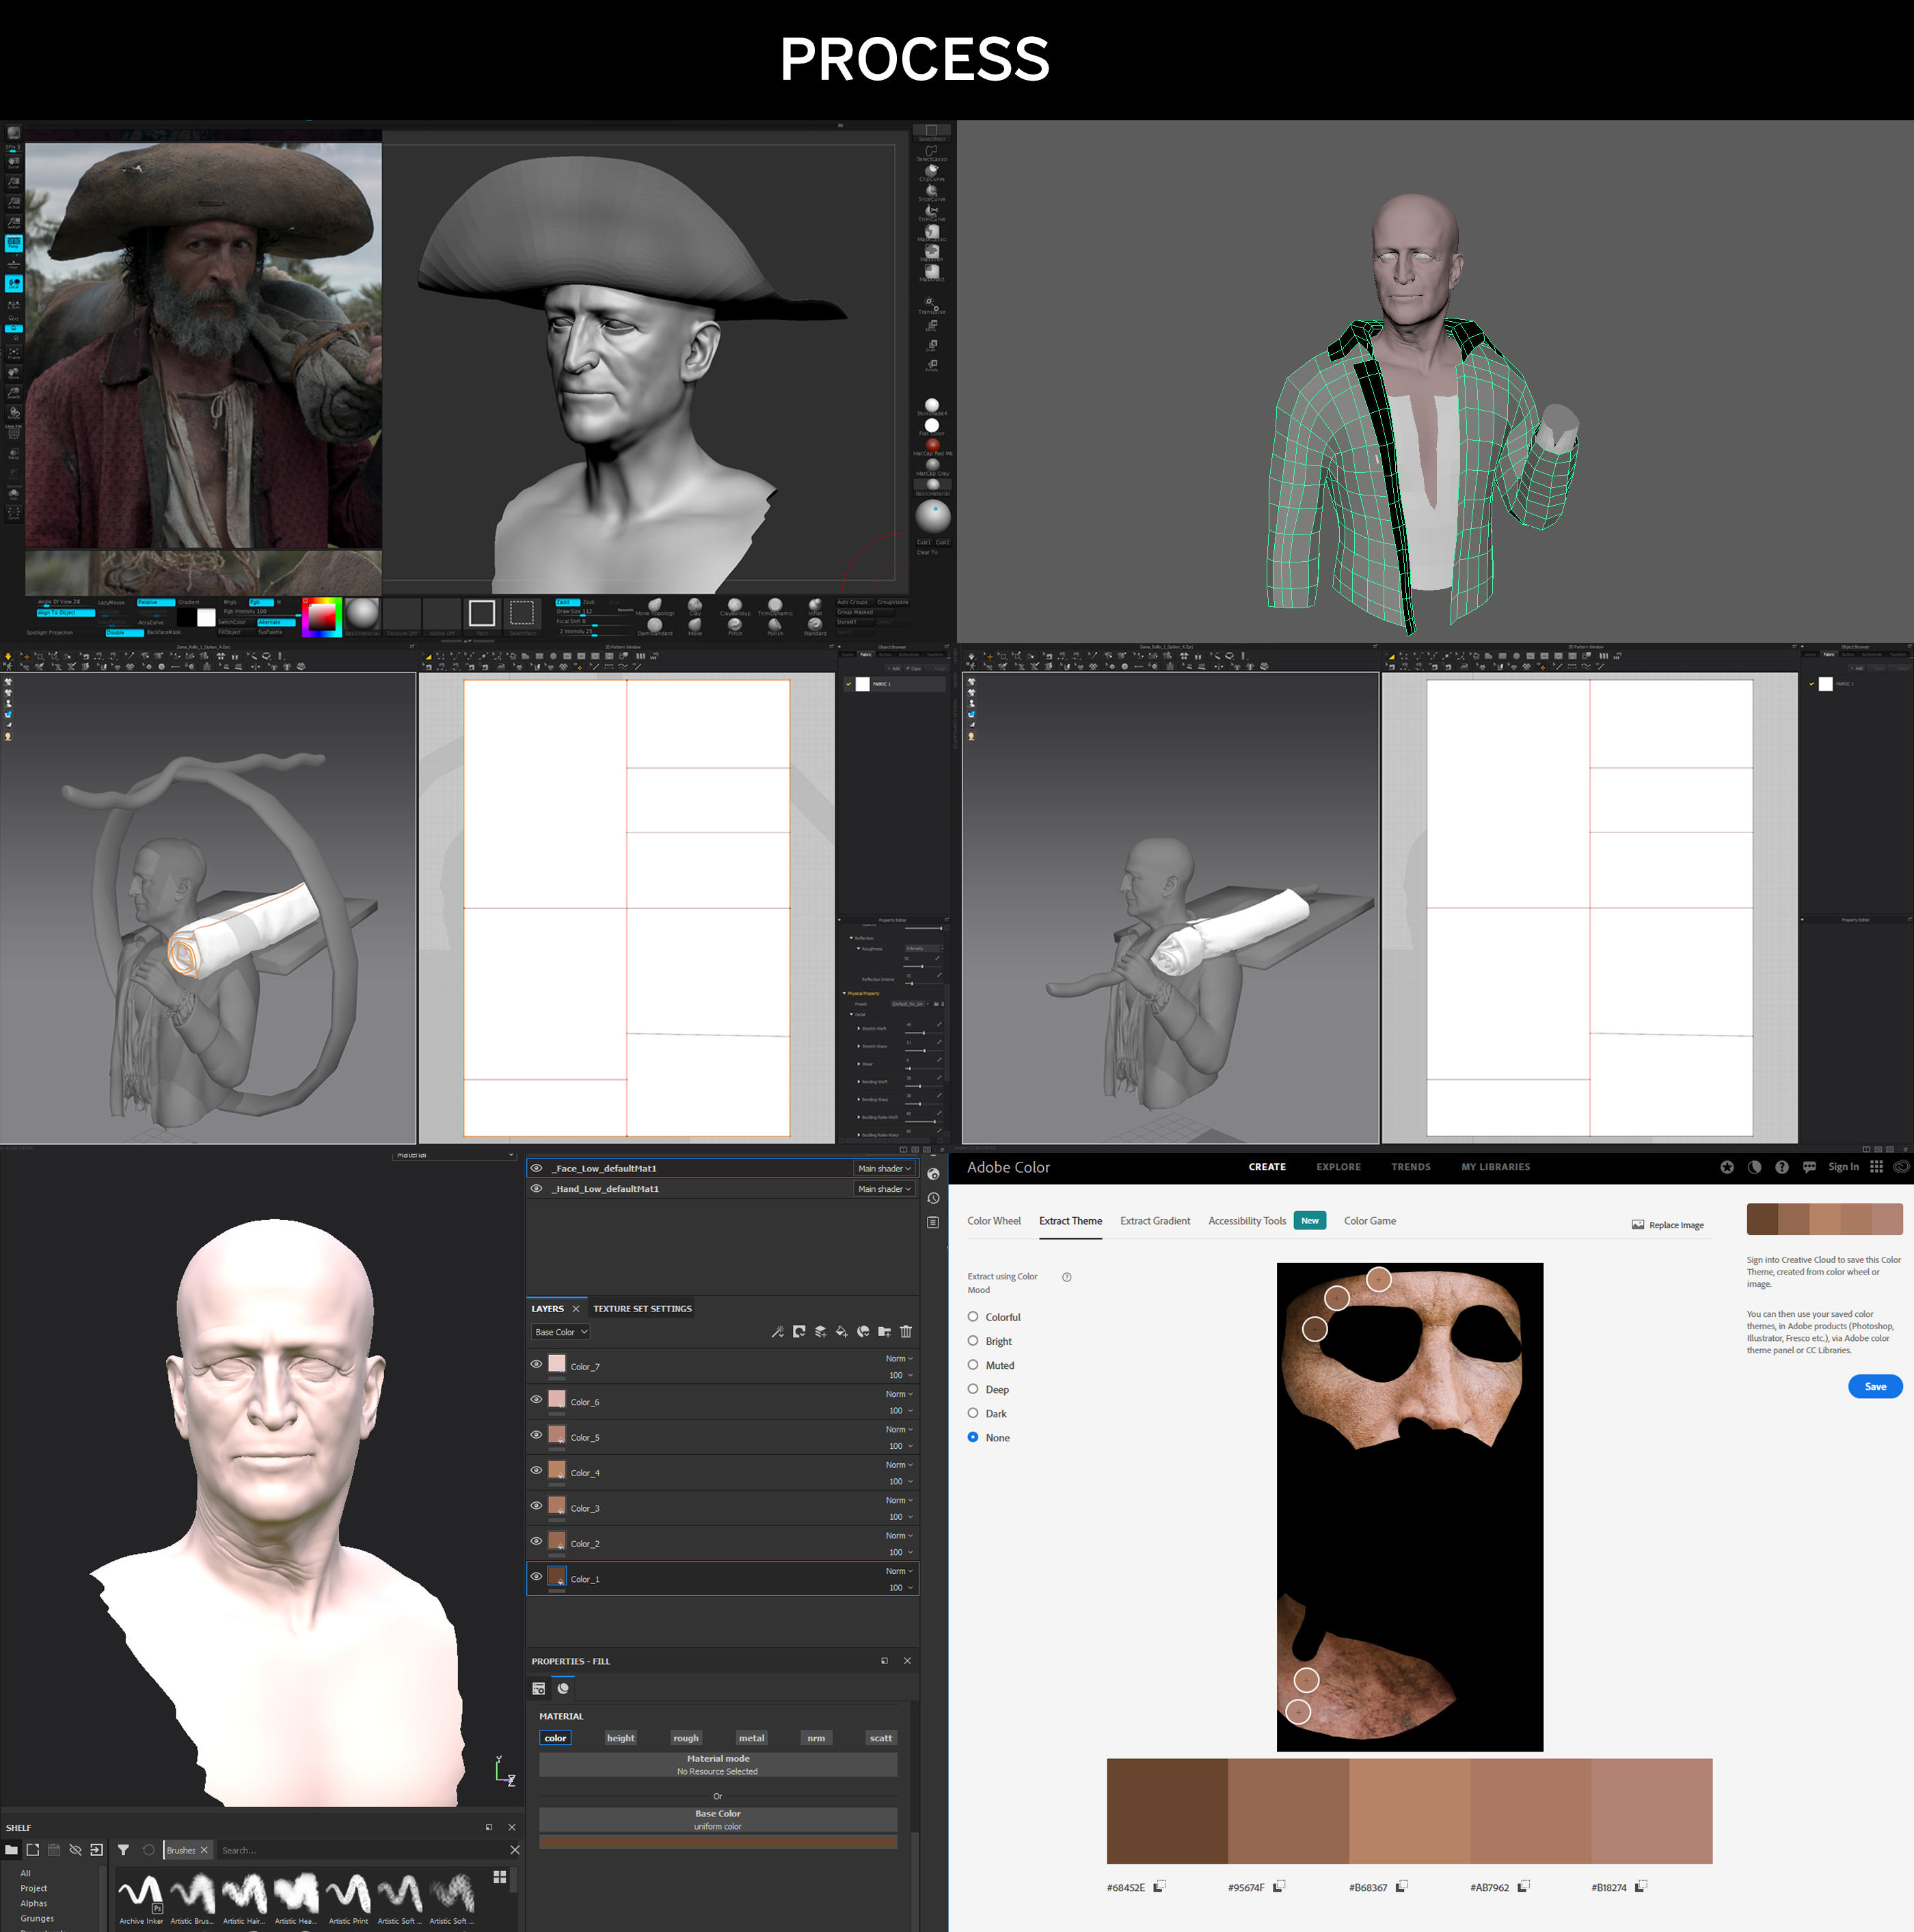Click the Creative Cloud icon in Adobe Color
This screenshot has height=1932, width=1914.
click(x=1901, y=1167)
